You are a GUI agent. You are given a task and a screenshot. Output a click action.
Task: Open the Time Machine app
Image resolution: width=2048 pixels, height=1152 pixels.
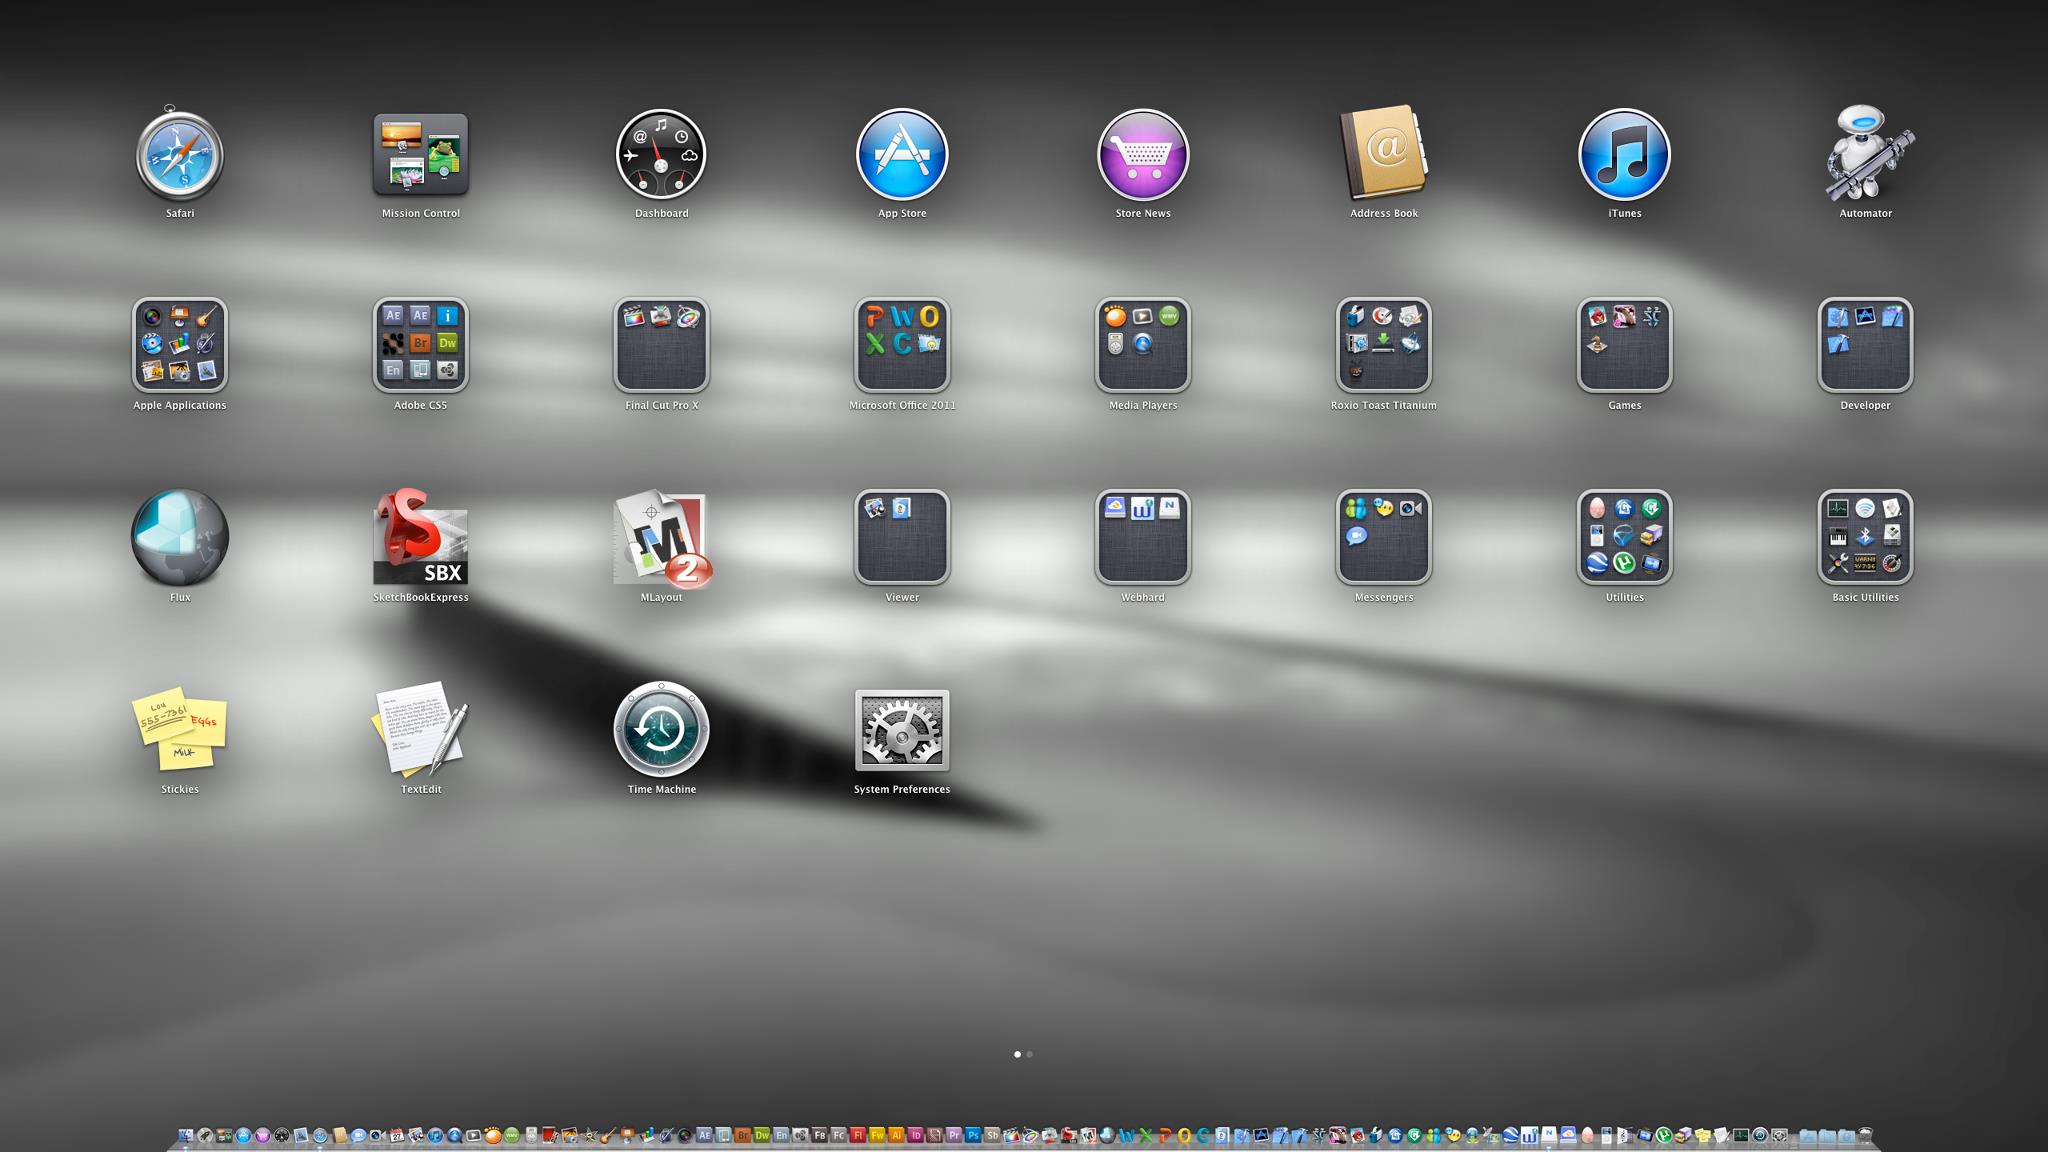[661, 730]
